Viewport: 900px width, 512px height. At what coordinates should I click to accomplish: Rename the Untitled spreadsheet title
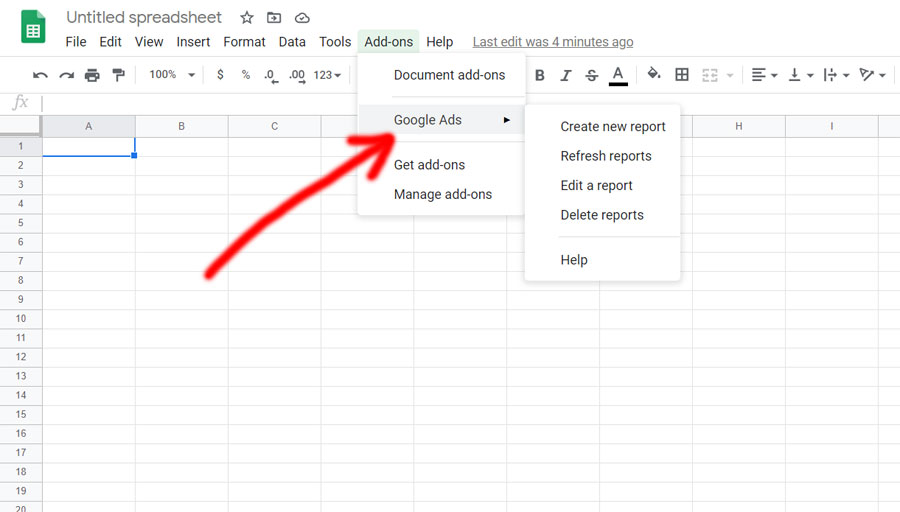point(143,17)
